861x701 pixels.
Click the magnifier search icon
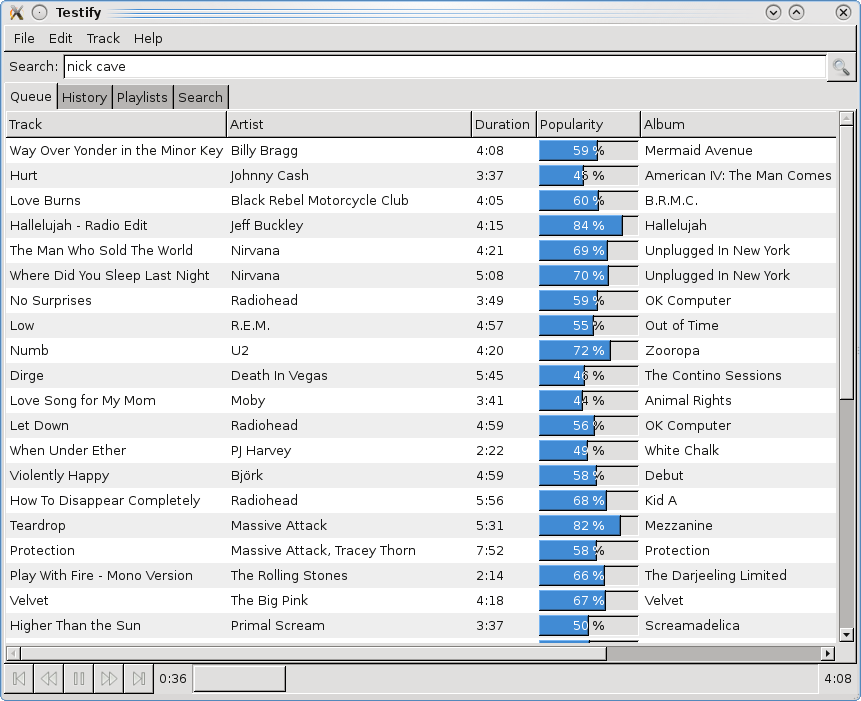click(x=841, y=67)
